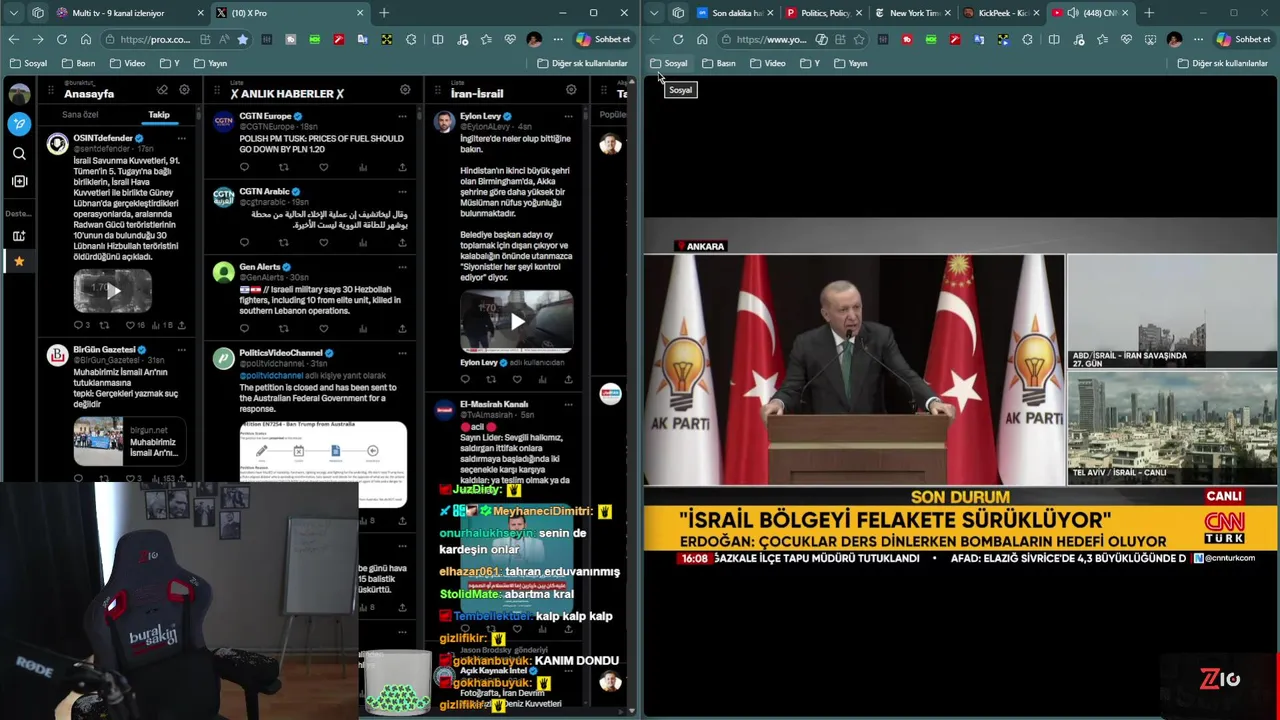
Task: Open a new tab in left browser
Action: (384, 13)
